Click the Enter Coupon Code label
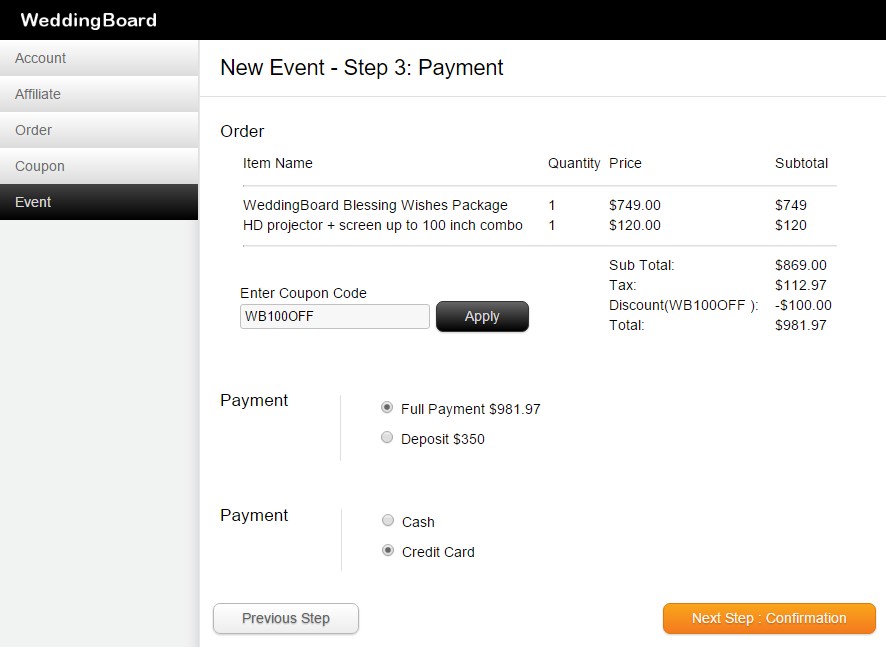 tap(303, 293)
